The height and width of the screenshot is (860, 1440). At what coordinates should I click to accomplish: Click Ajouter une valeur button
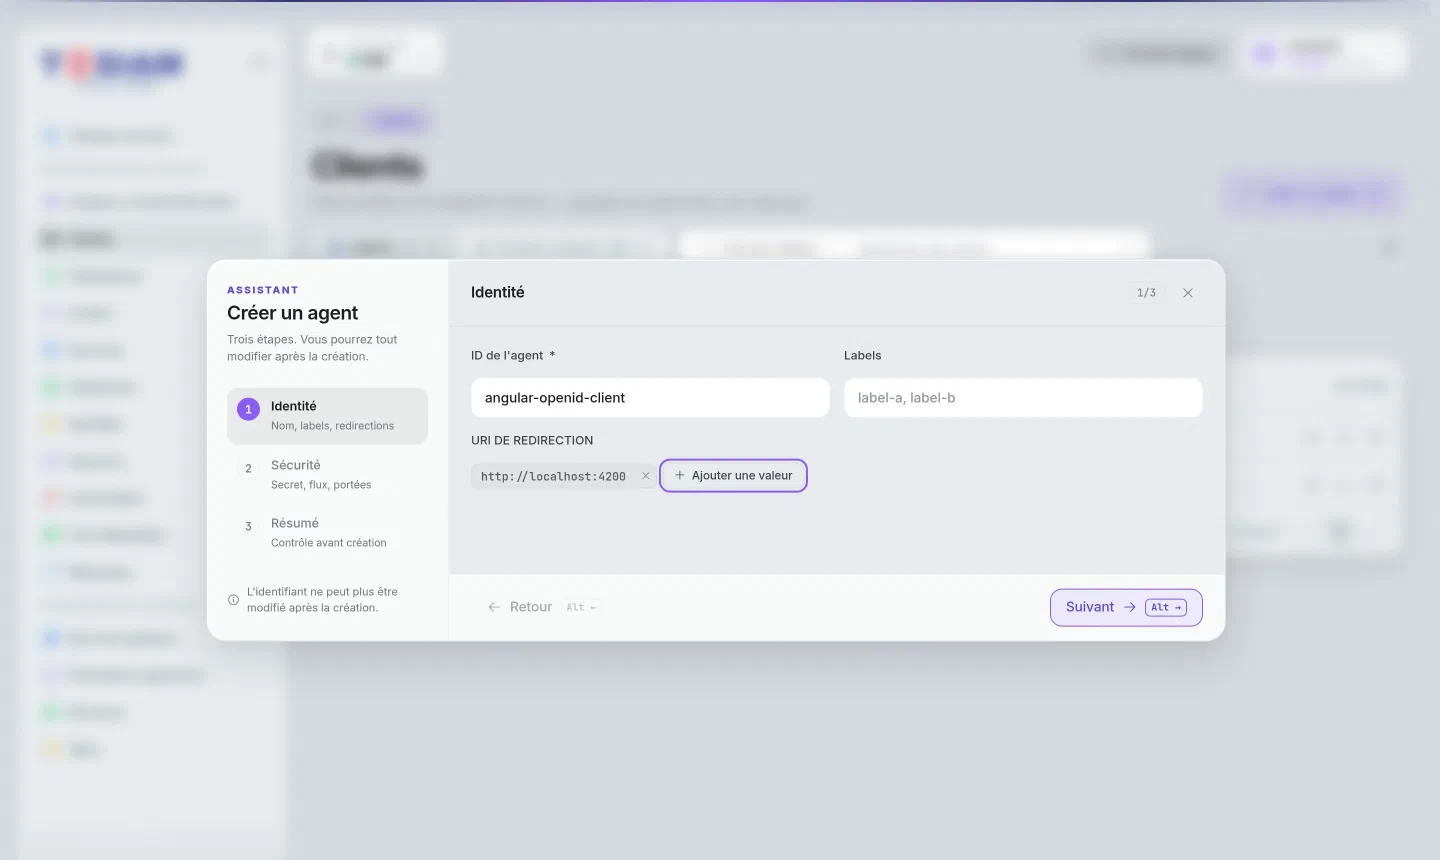(x=733, y=476)
